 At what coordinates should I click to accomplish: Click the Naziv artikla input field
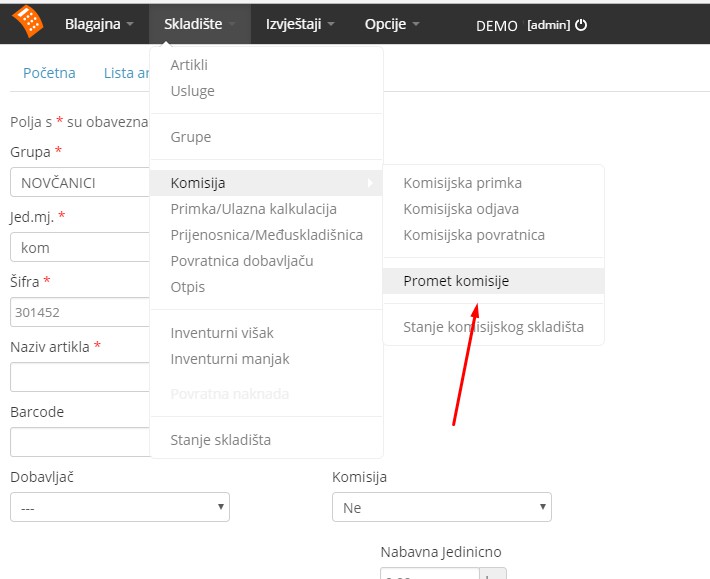80,377
